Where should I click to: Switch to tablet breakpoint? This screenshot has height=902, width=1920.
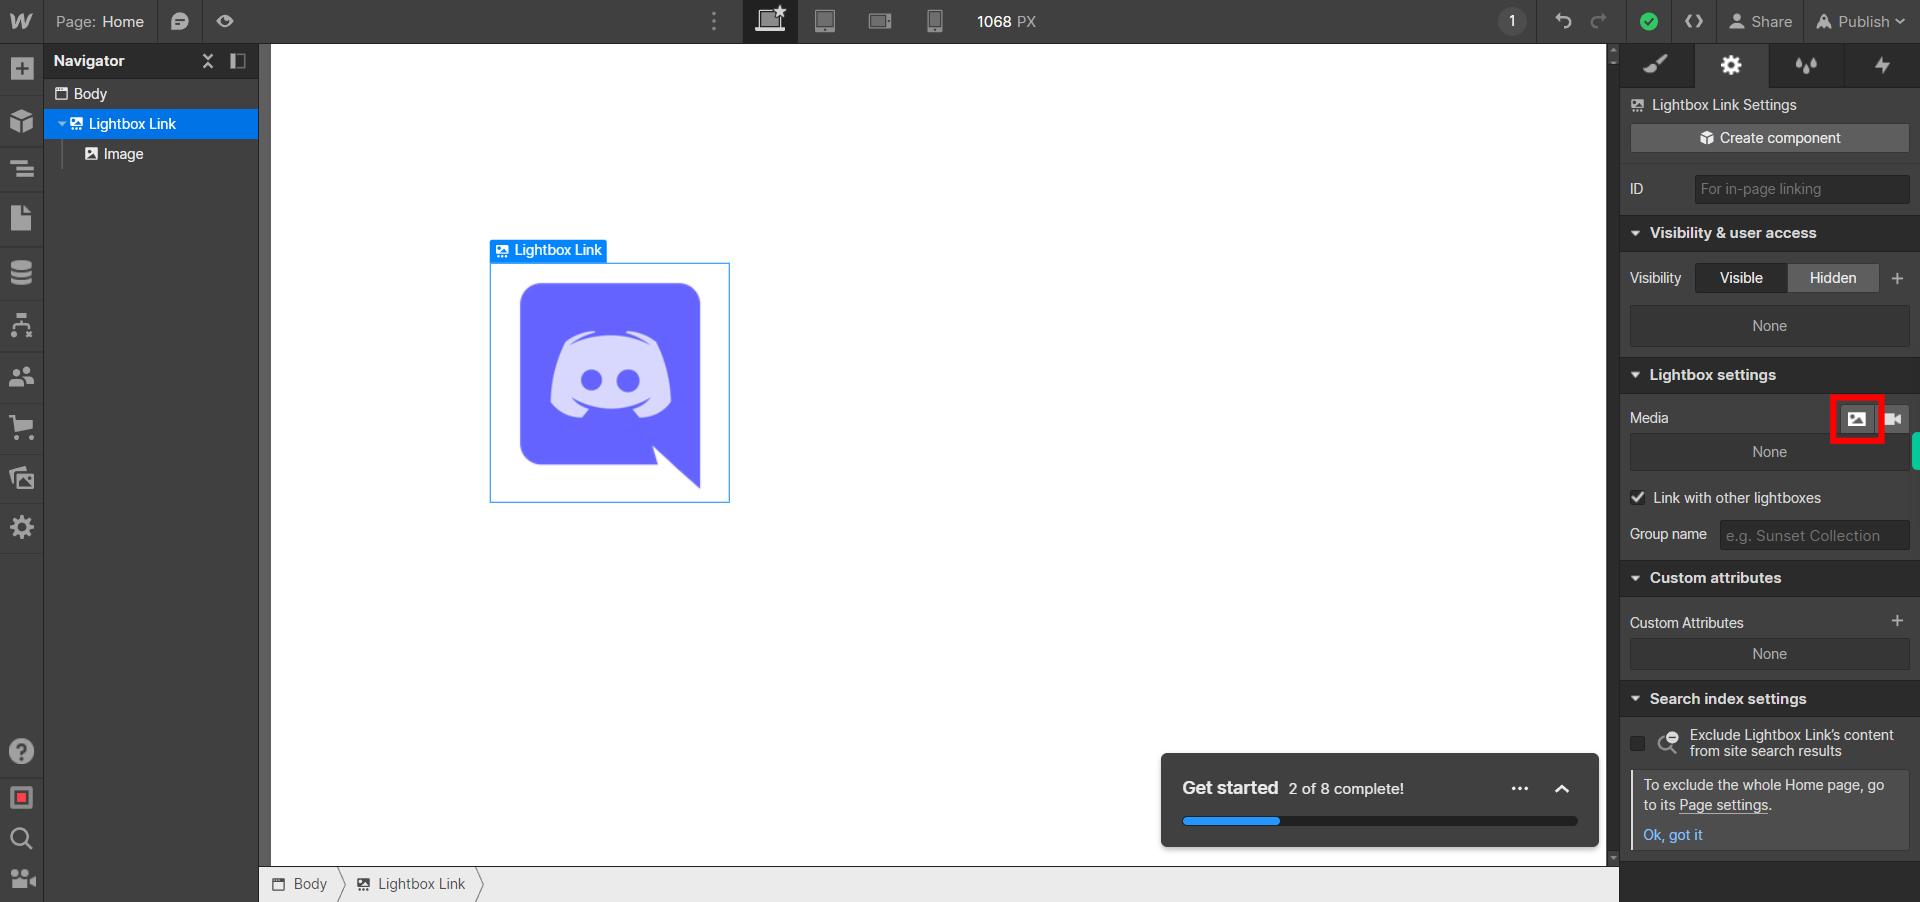point(825,21)
